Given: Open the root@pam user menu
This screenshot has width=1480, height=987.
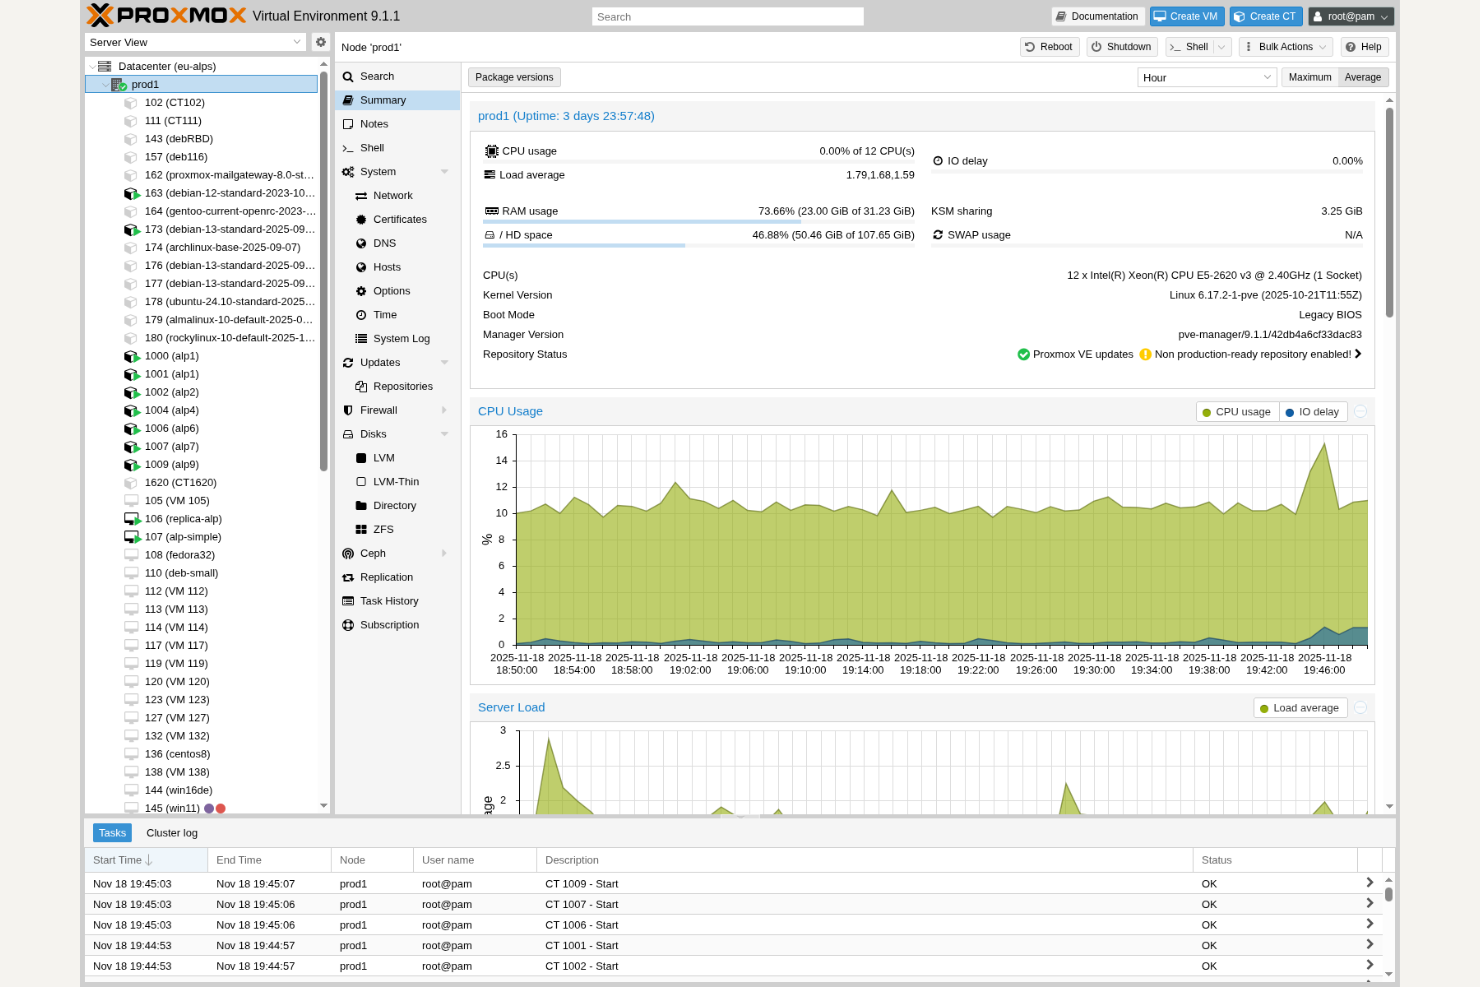Looking at the screenshot, I should pos(1351,16).
